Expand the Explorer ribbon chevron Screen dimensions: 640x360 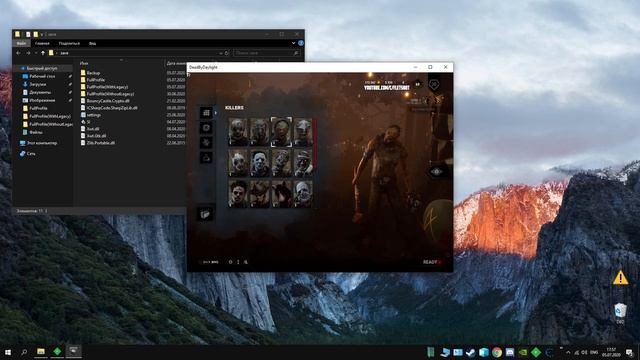click(x=293, y=43)
